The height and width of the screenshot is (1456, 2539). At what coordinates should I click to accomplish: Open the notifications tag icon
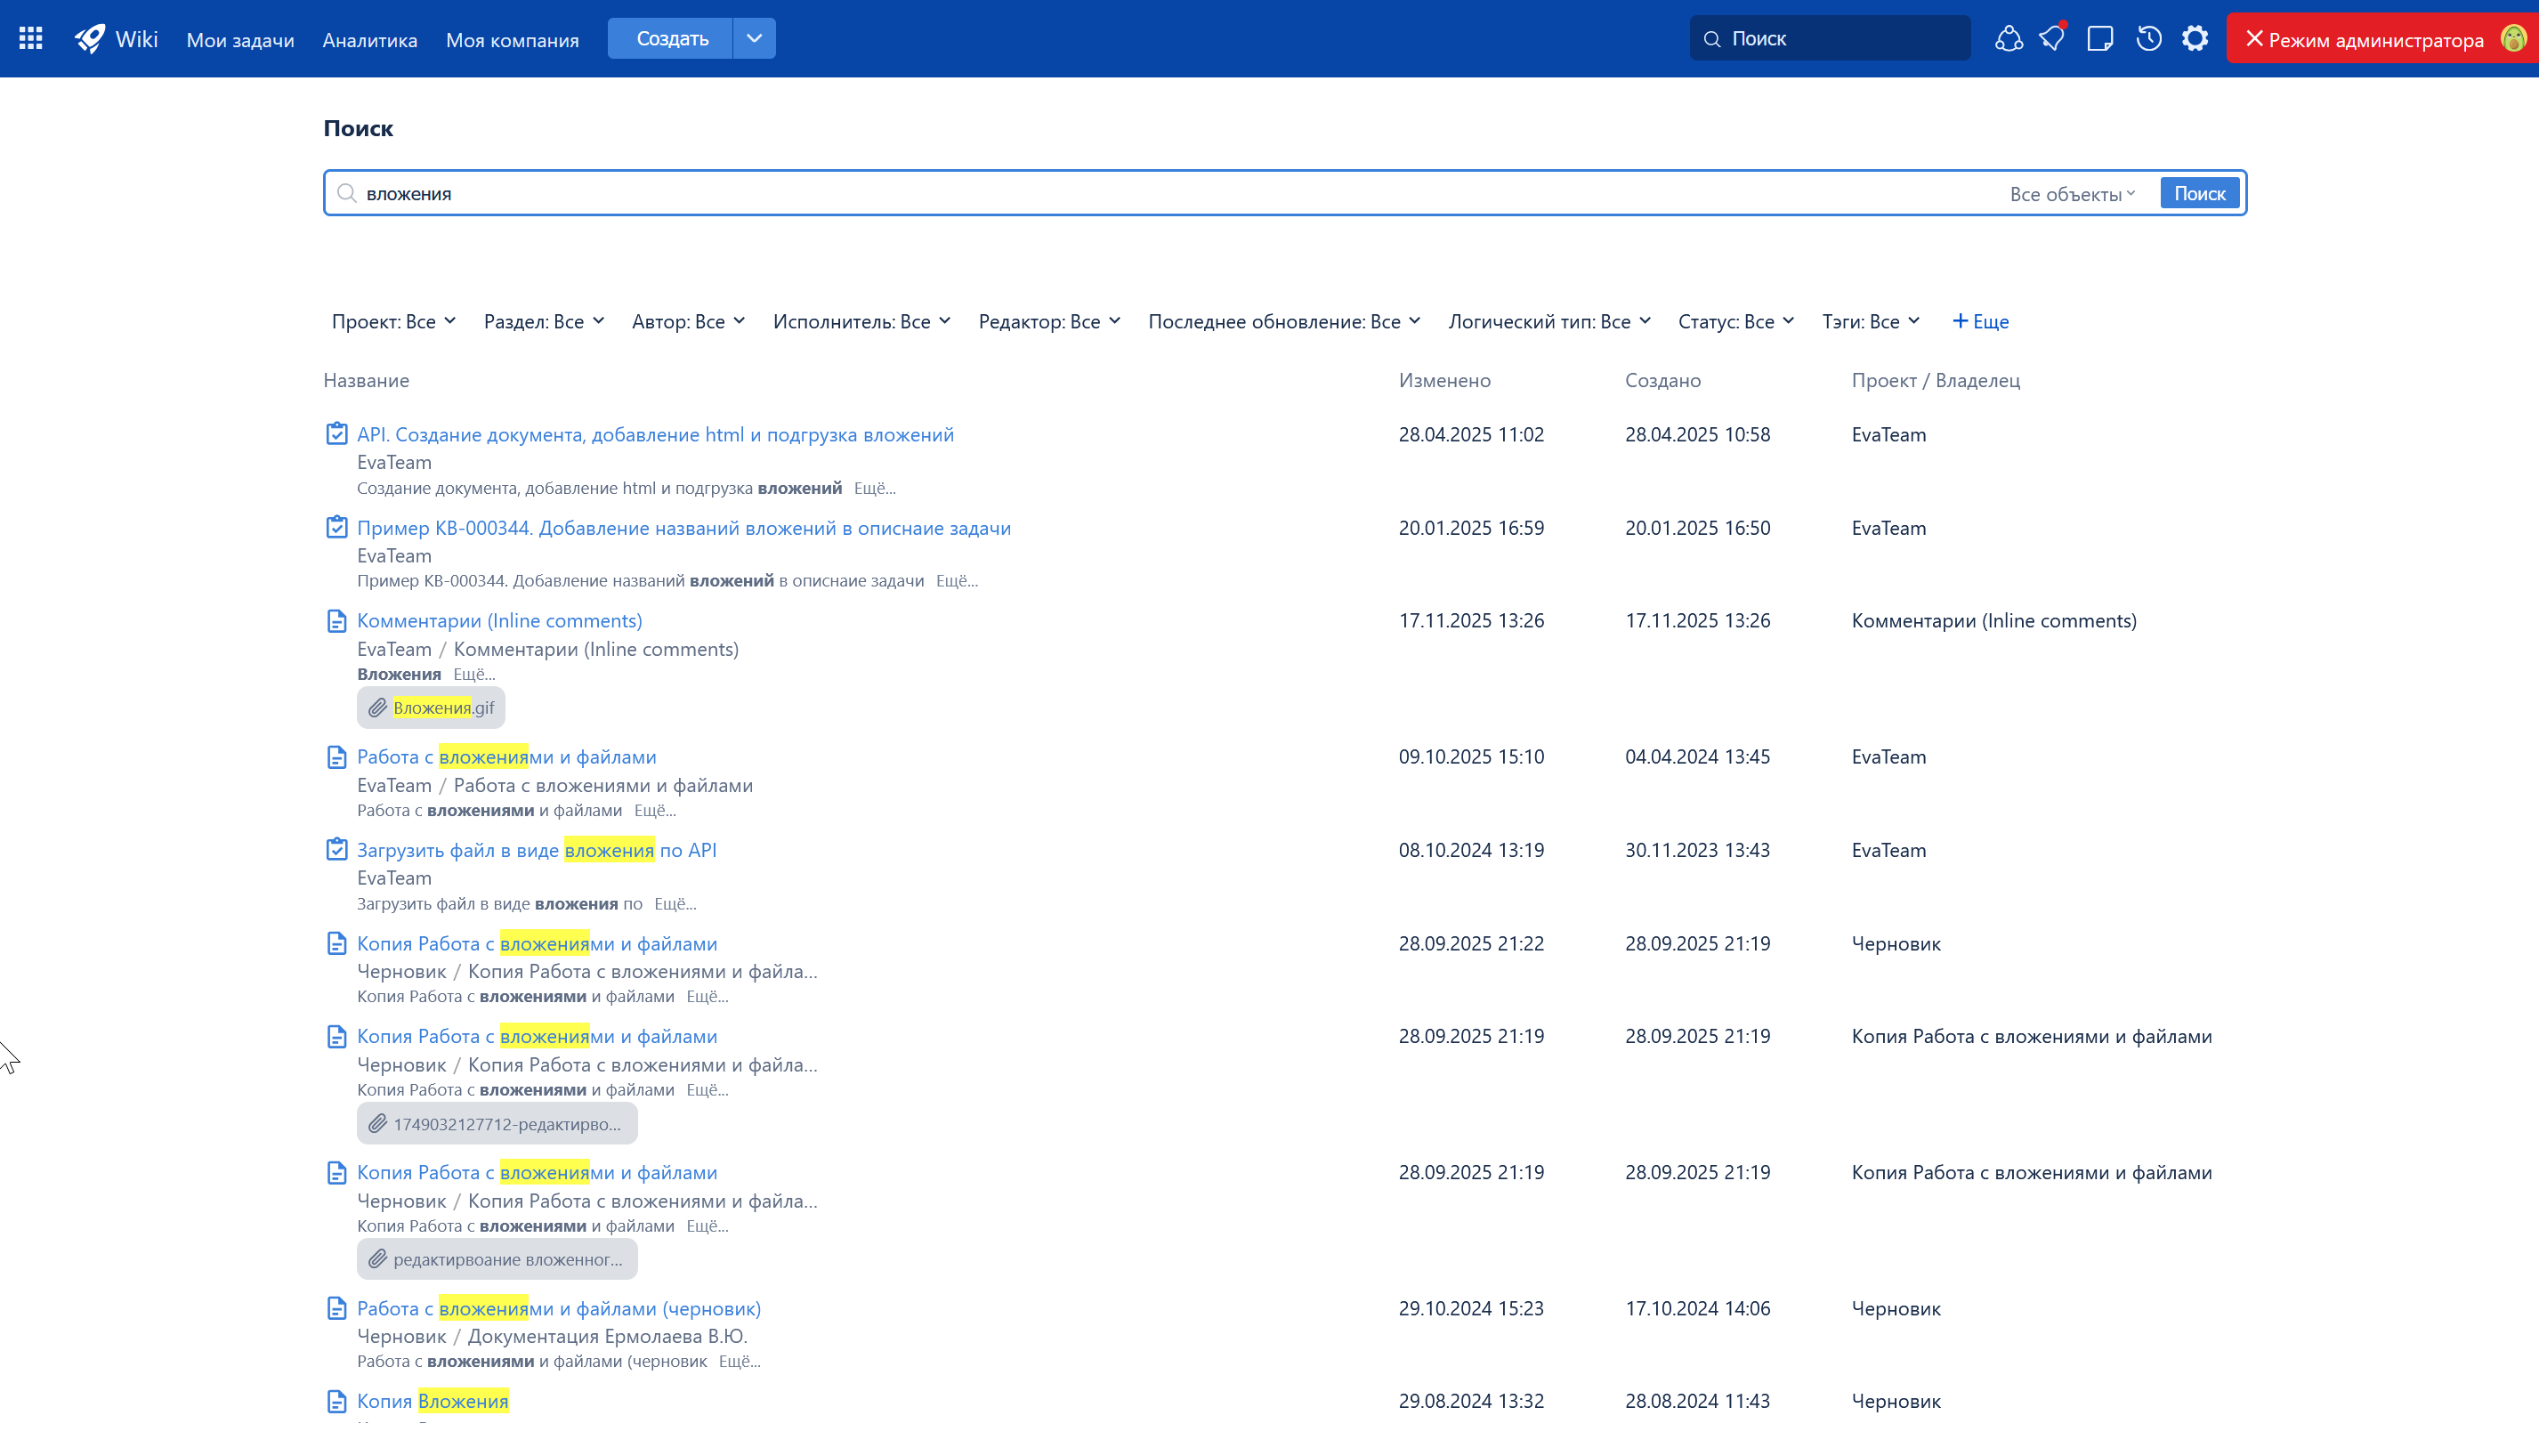pos(2052,38)
